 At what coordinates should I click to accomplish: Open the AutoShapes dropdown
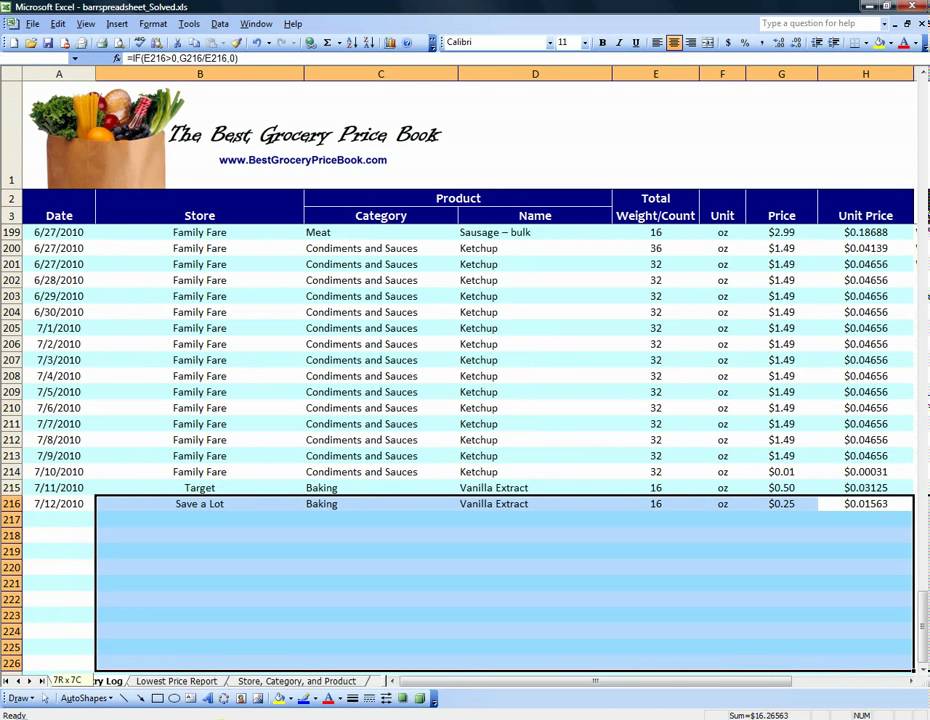pyautogui.click(x=87, y=699)
